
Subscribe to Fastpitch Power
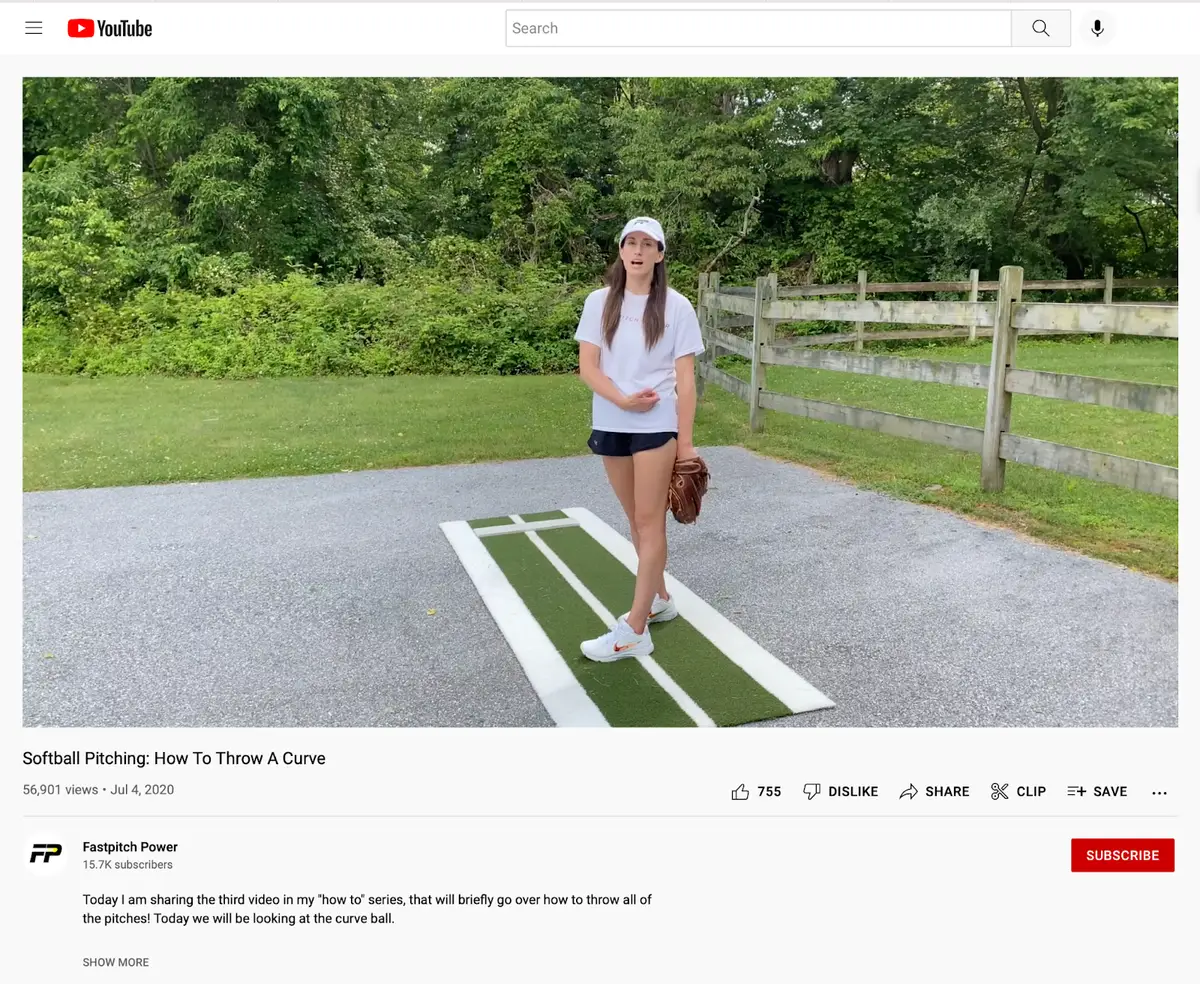(x=1122, y=855)
